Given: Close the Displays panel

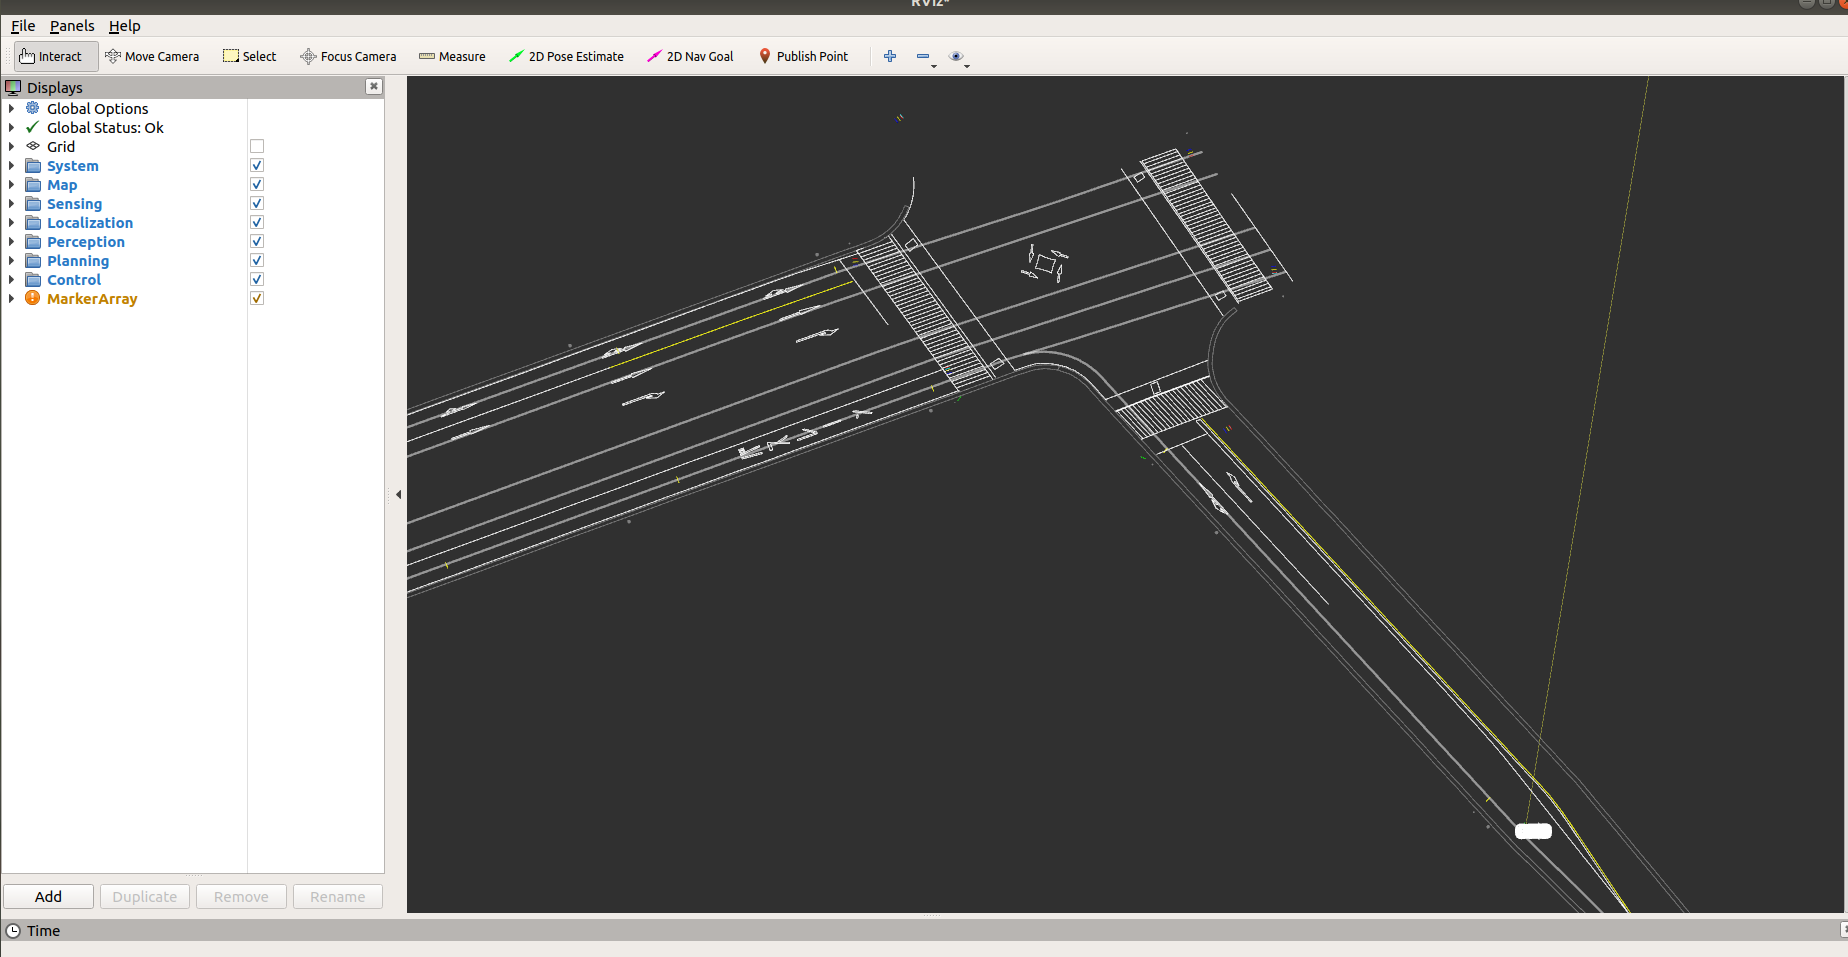Looking at the screenshot, I should point(373,86).
